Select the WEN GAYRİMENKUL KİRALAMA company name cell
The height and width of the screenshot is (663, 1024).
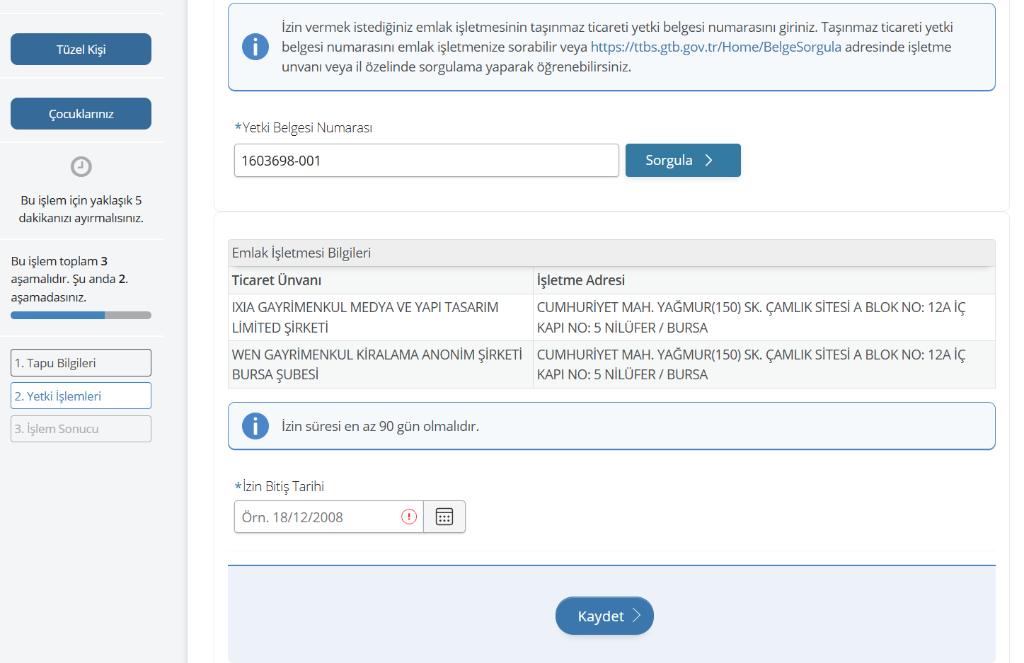click(381, 364)
